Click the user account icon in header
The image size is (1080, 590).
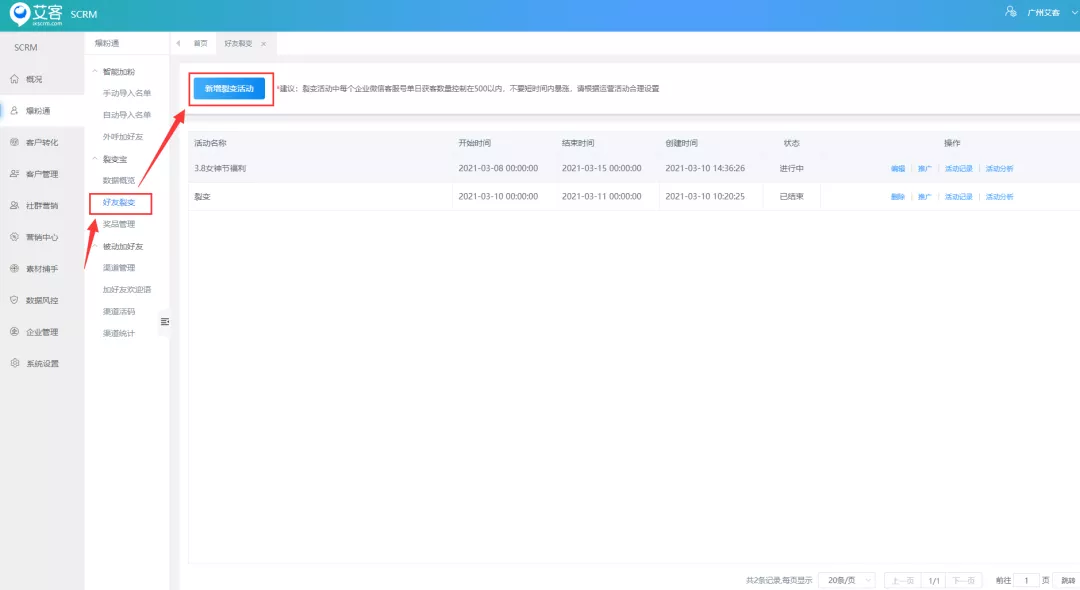[1010, 12]
